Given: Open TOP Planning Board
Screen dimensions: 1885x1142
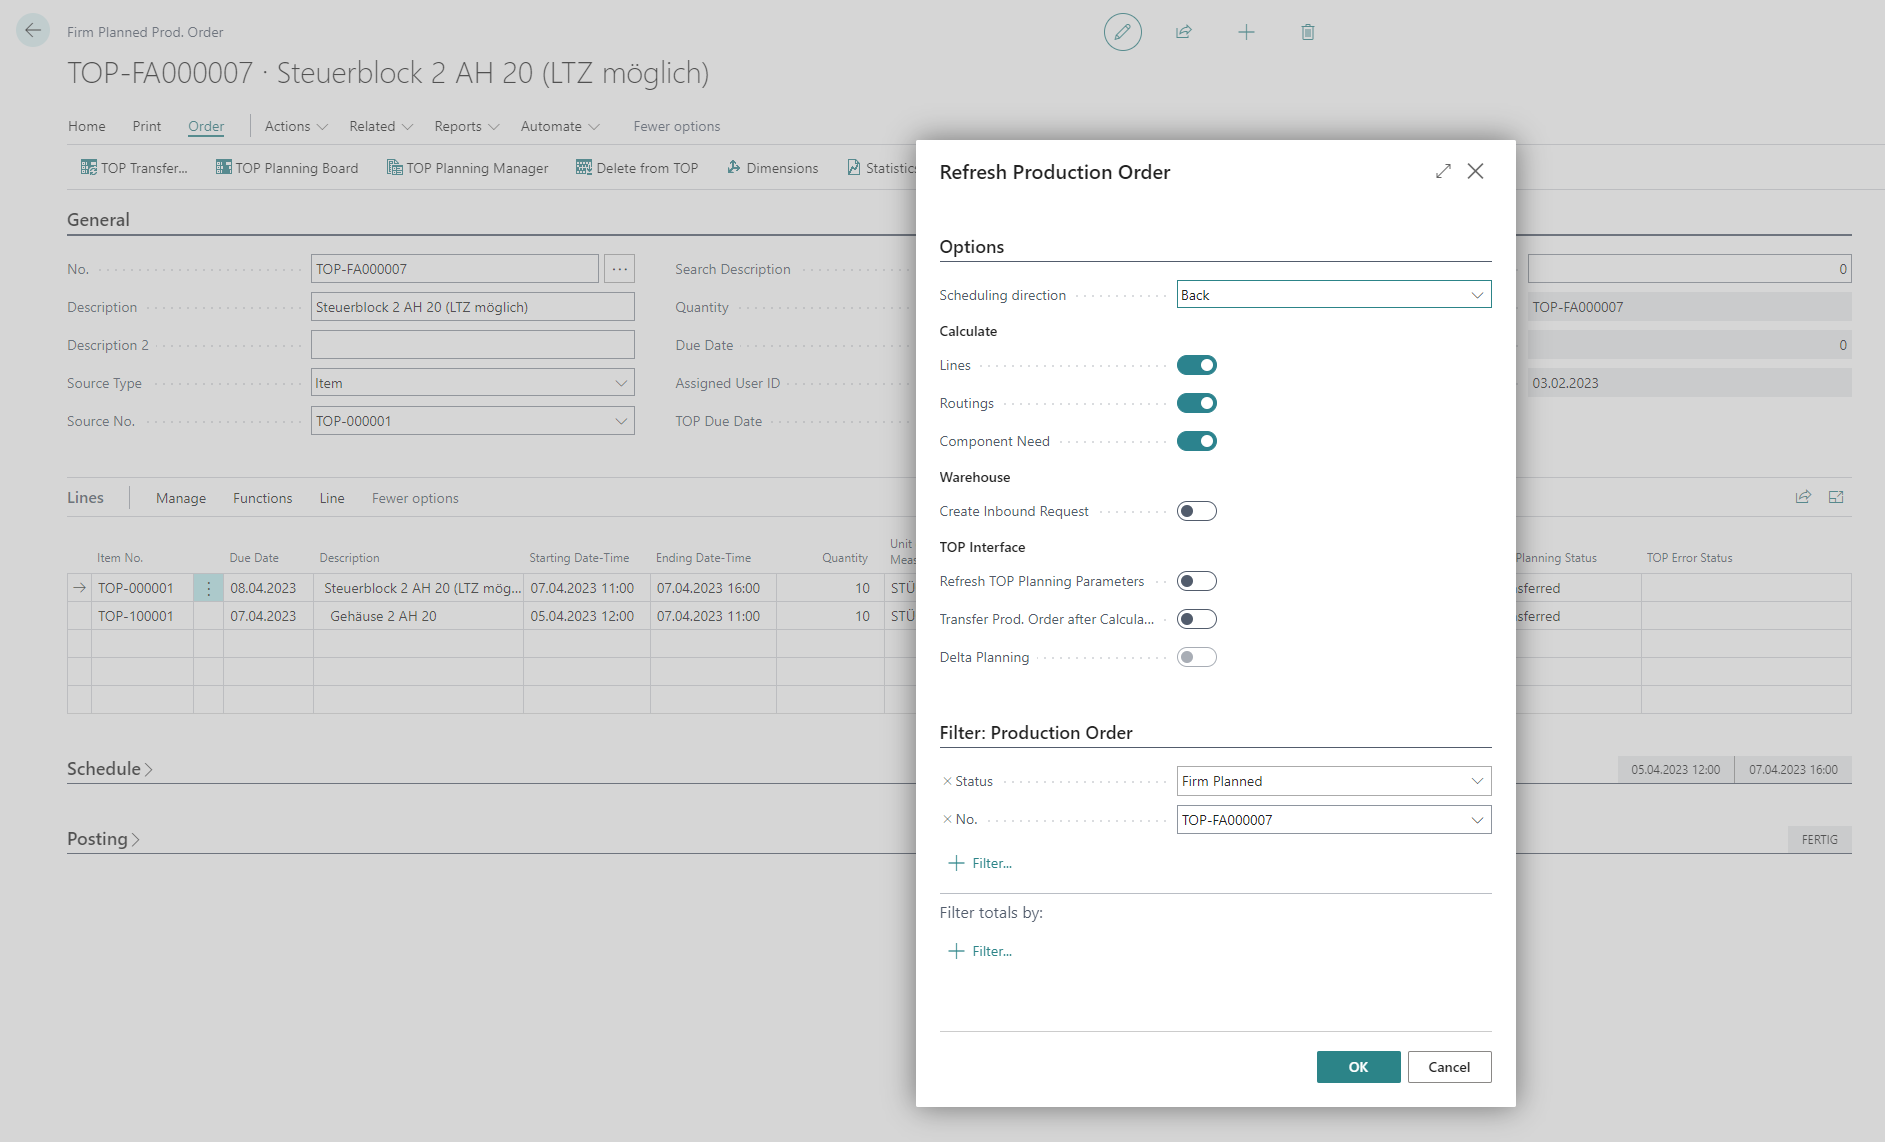Looking at the screenshot, I should (x=287, y=168).
